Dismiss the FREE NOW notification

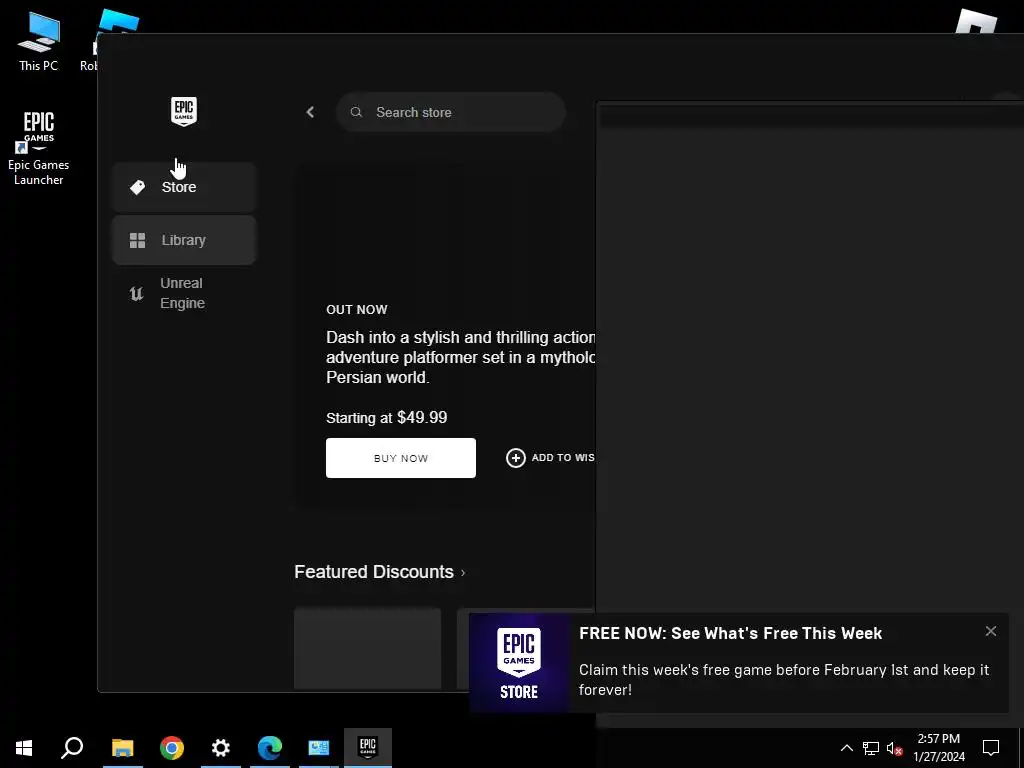coord(991,631)
